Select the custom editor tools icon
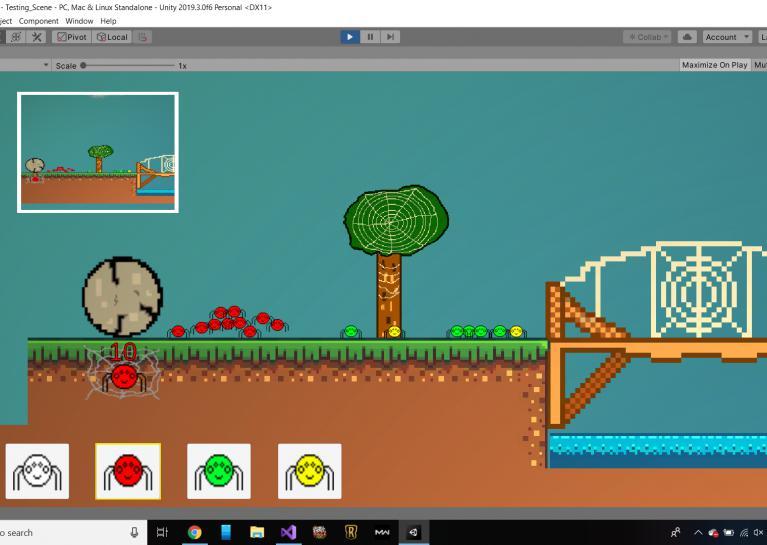This screenshot has height=545, width=767. coord(38,37)
